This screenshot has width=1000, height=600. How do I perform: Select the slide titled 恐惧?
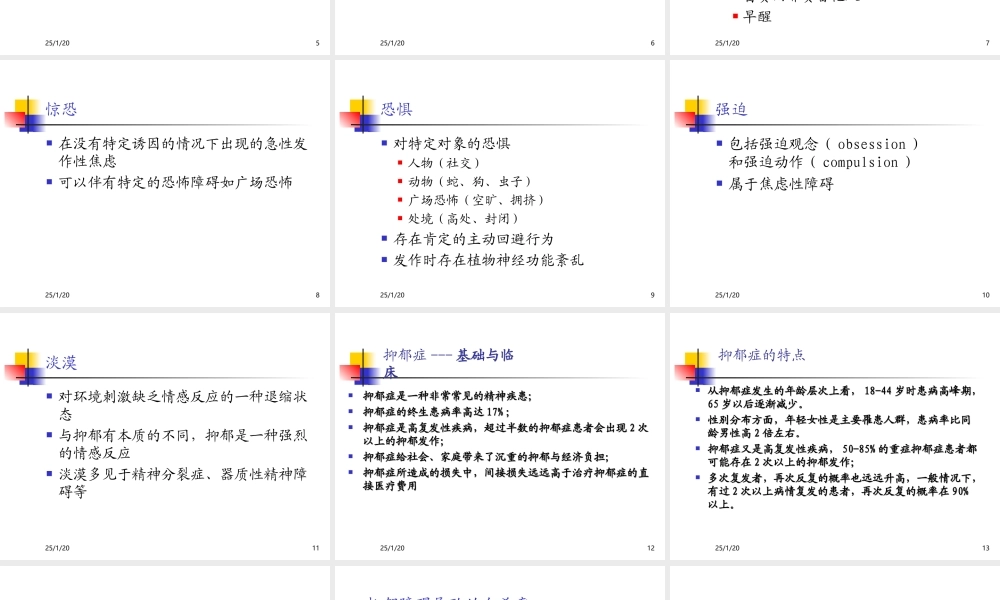(499, 184)
